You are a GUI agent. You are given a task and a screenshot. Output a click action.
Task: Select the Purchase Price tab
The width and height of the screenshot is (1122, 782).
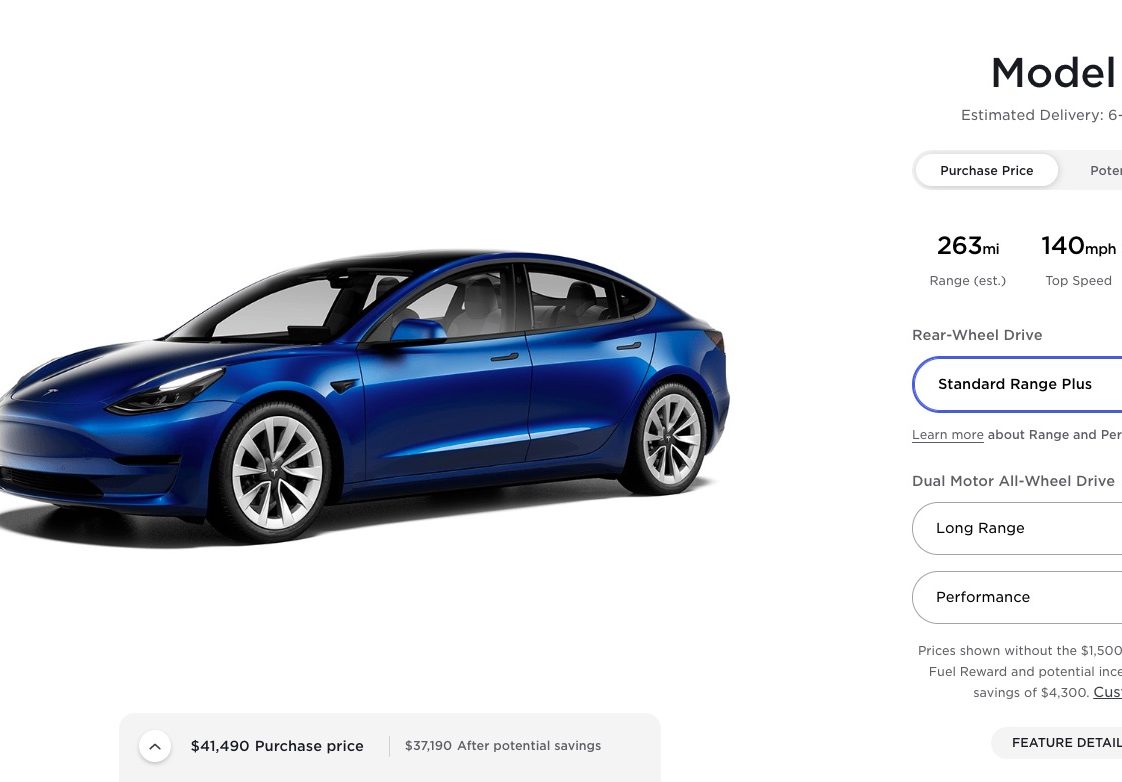point(986,170)
